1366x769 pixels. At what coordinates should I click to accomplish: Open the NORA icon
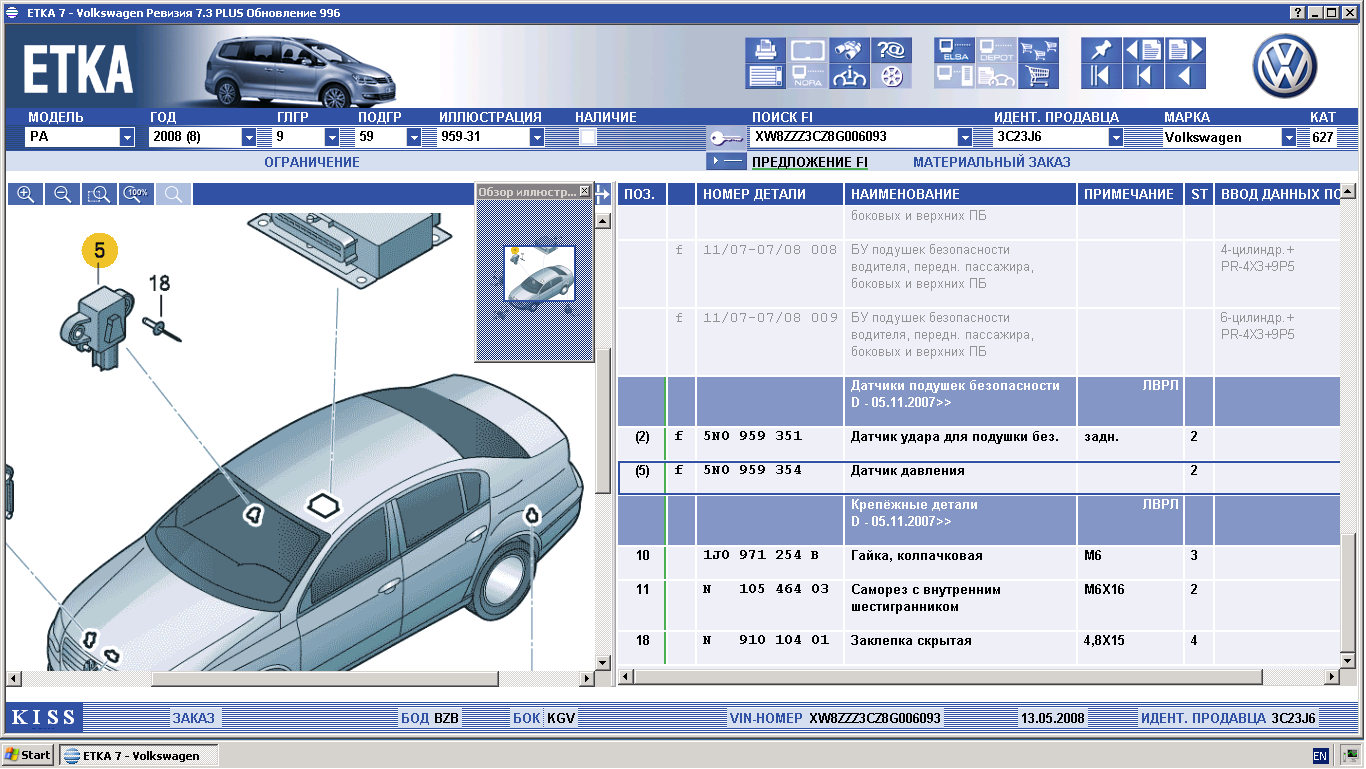tap(807, 76)
